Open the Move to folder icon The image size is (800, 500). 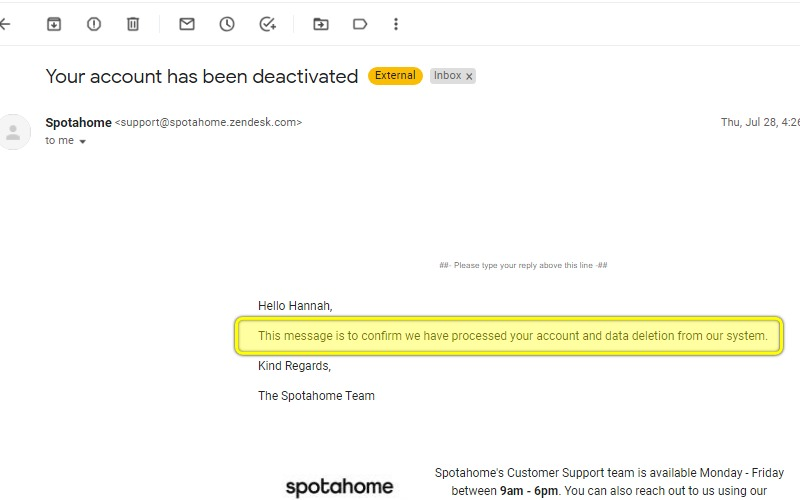320,24
